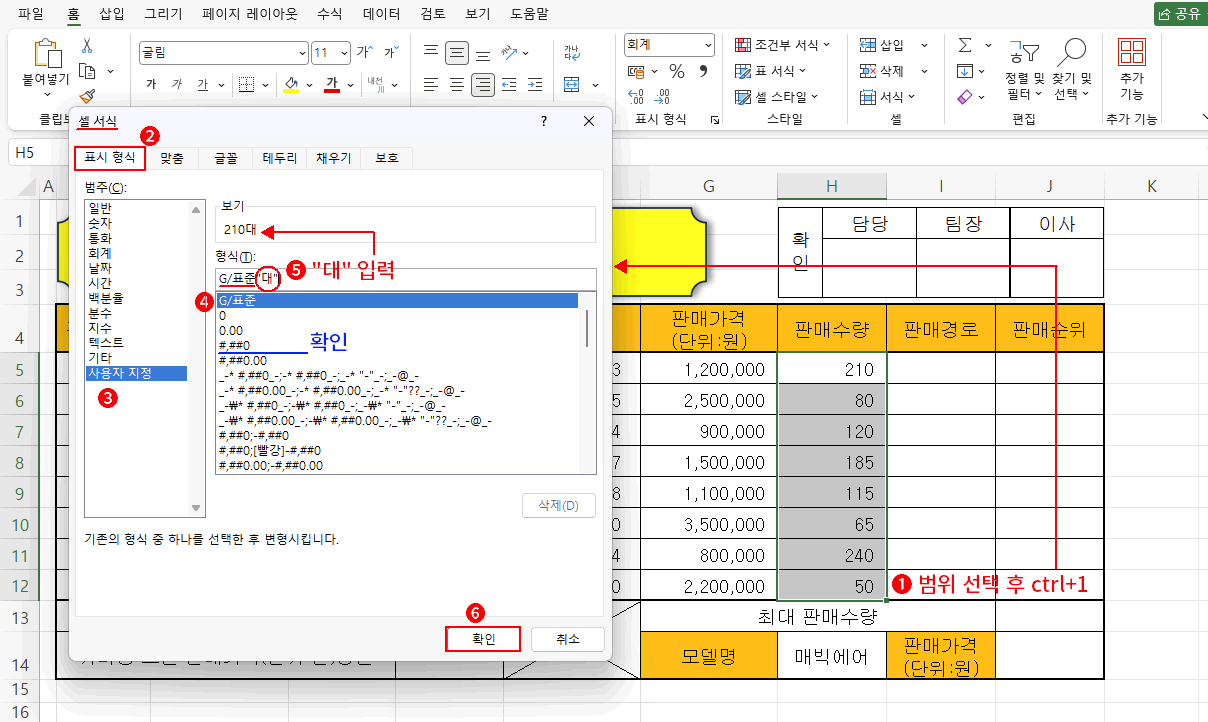The image size is (1208, 722).
Task: Toggle bold formatting in the ribbon
Action: pyautogui.click(x=149, y=82)
